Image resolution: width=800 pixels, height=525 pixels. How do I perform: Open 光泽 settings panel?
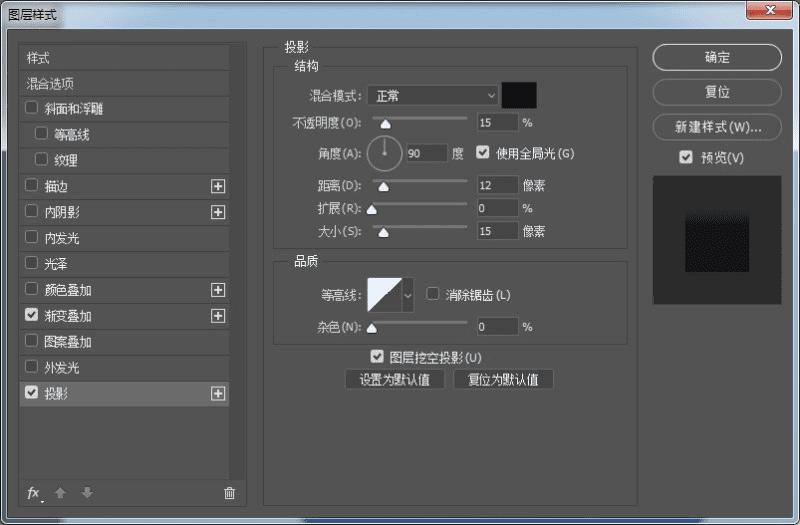[56, 264]
